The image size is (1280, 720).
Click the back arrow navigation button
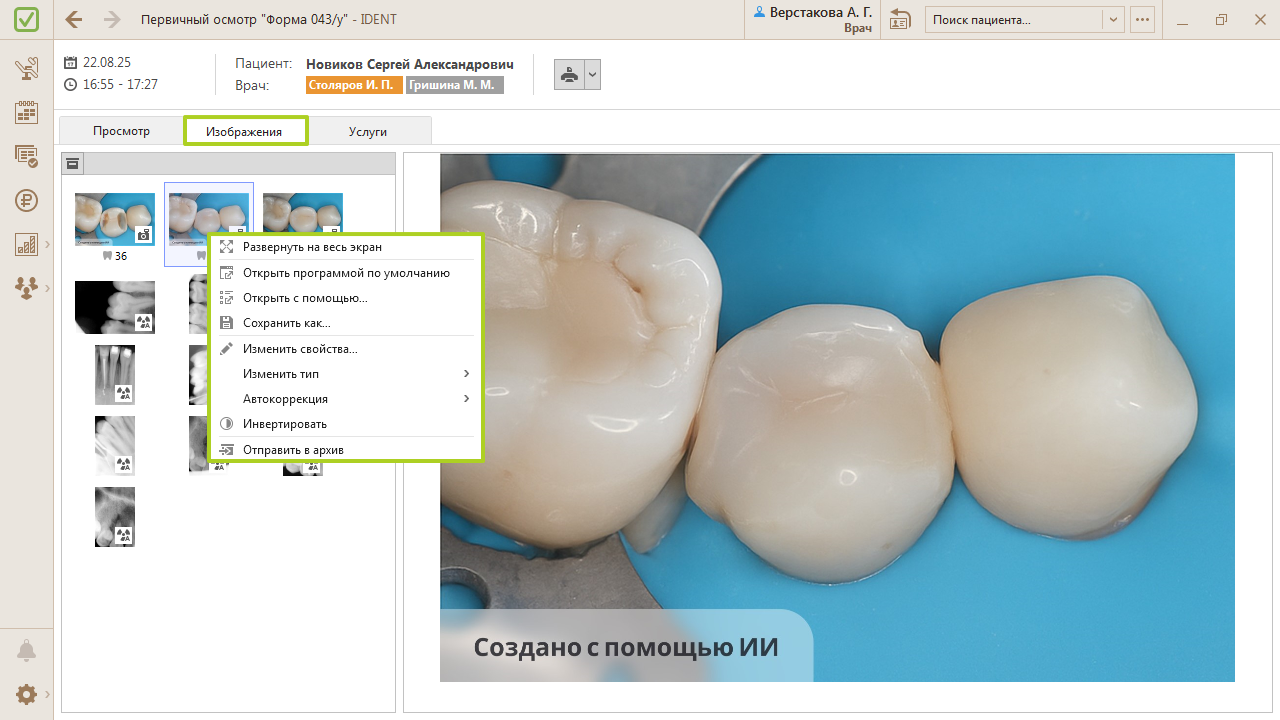(74, 19)
